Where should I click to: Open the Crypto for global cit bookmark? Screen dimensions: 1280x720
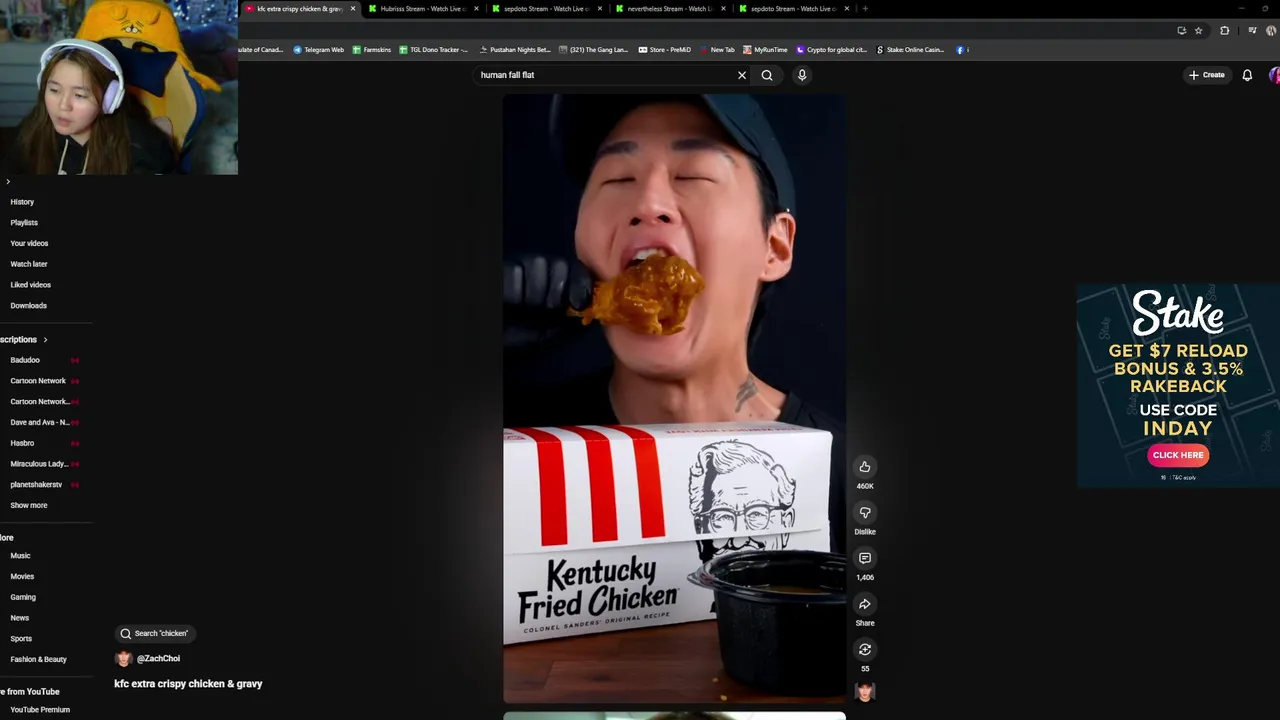click(831, 50)
